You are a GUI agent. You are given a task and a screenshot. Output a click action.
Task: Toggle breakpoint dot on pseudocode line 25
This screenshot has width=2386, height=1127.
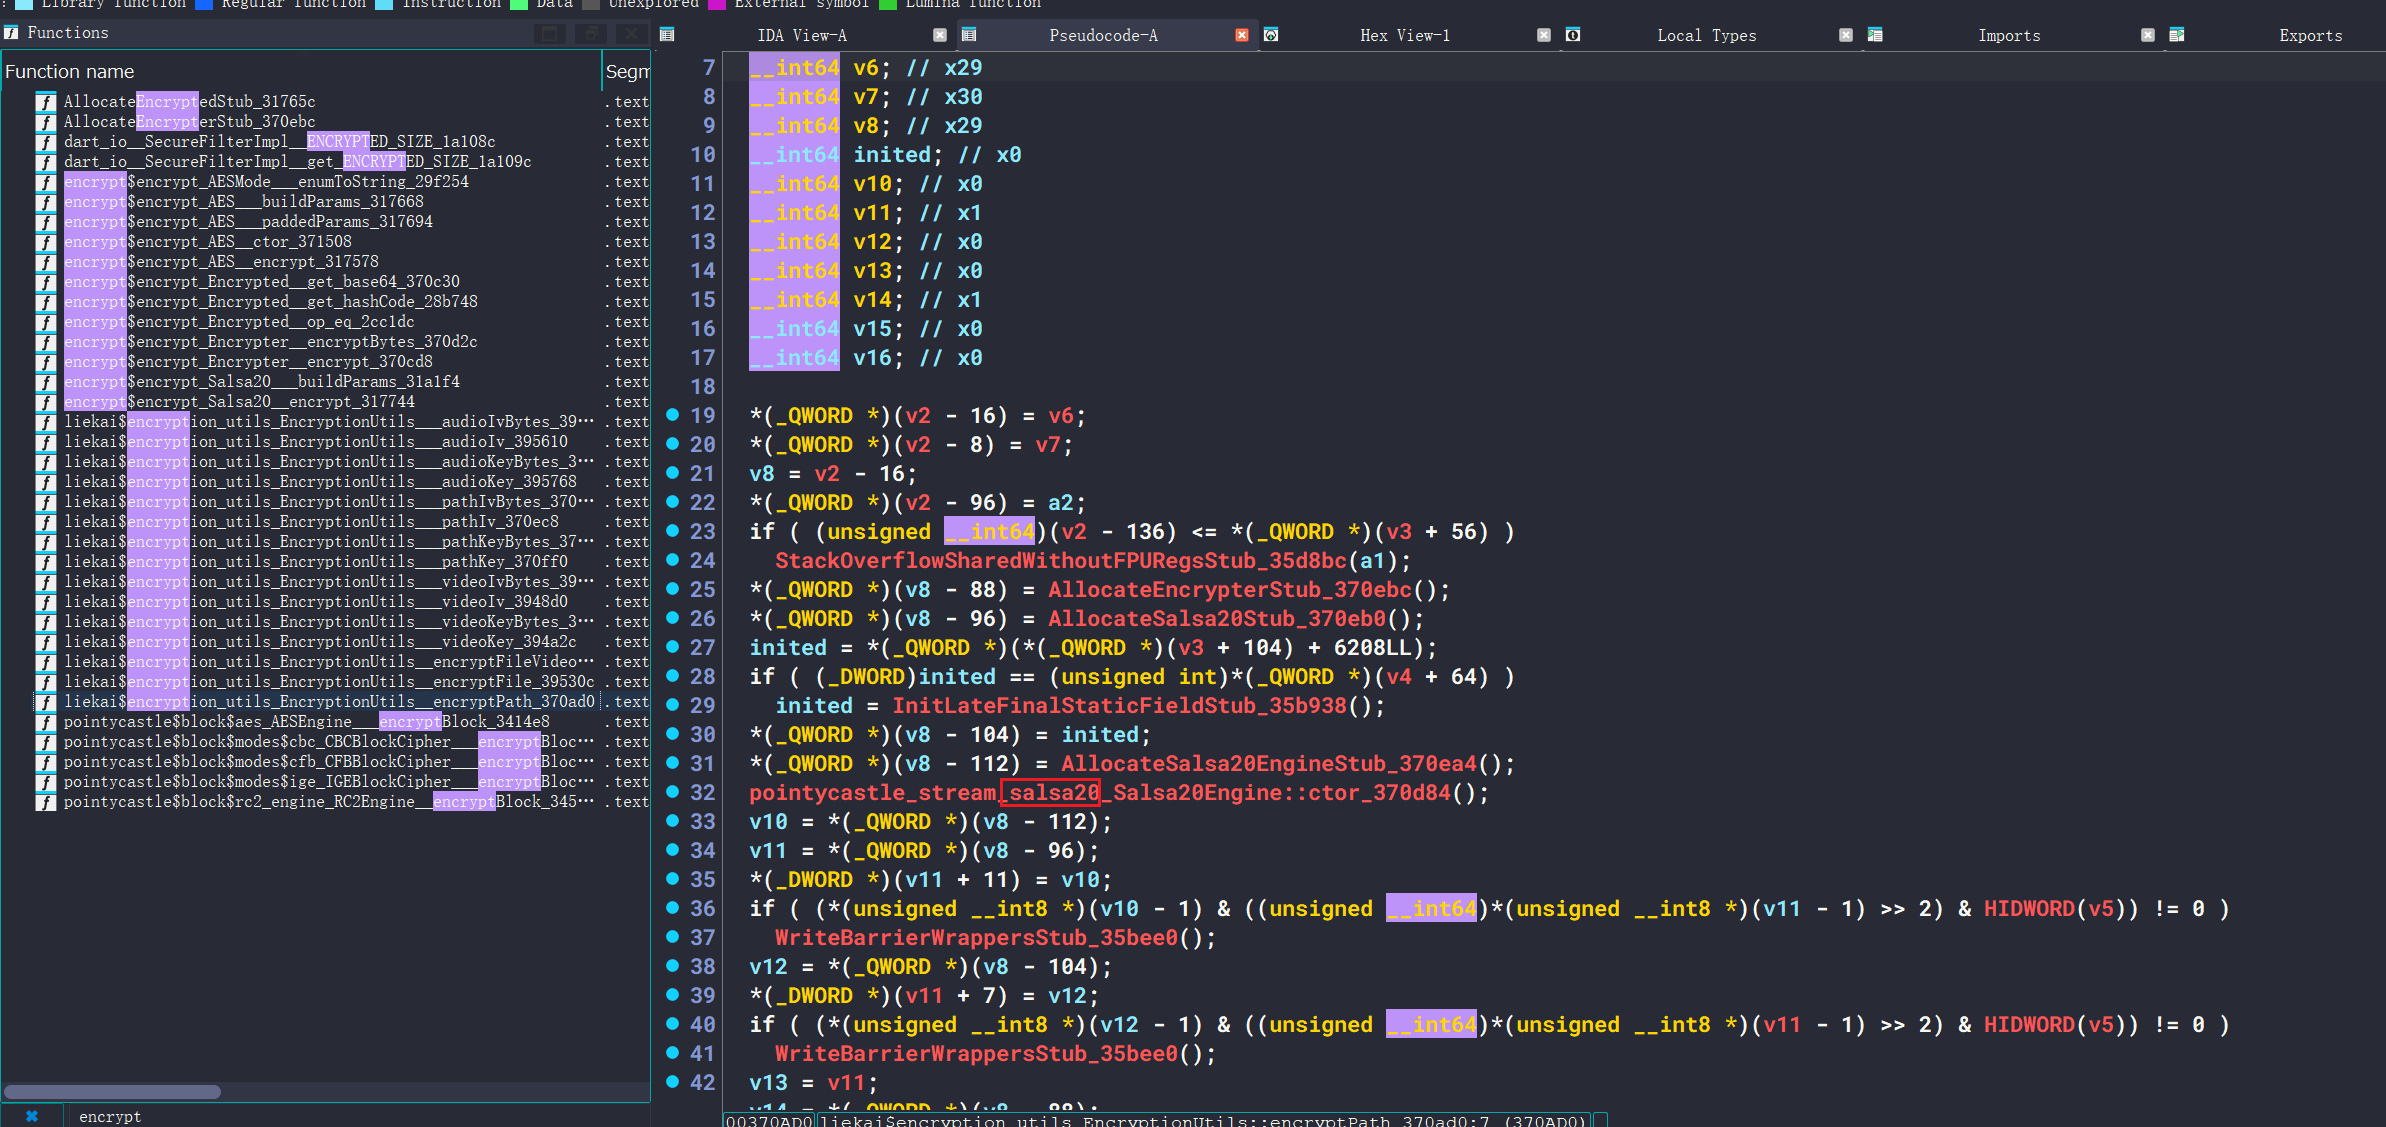[x=673, y=588]
